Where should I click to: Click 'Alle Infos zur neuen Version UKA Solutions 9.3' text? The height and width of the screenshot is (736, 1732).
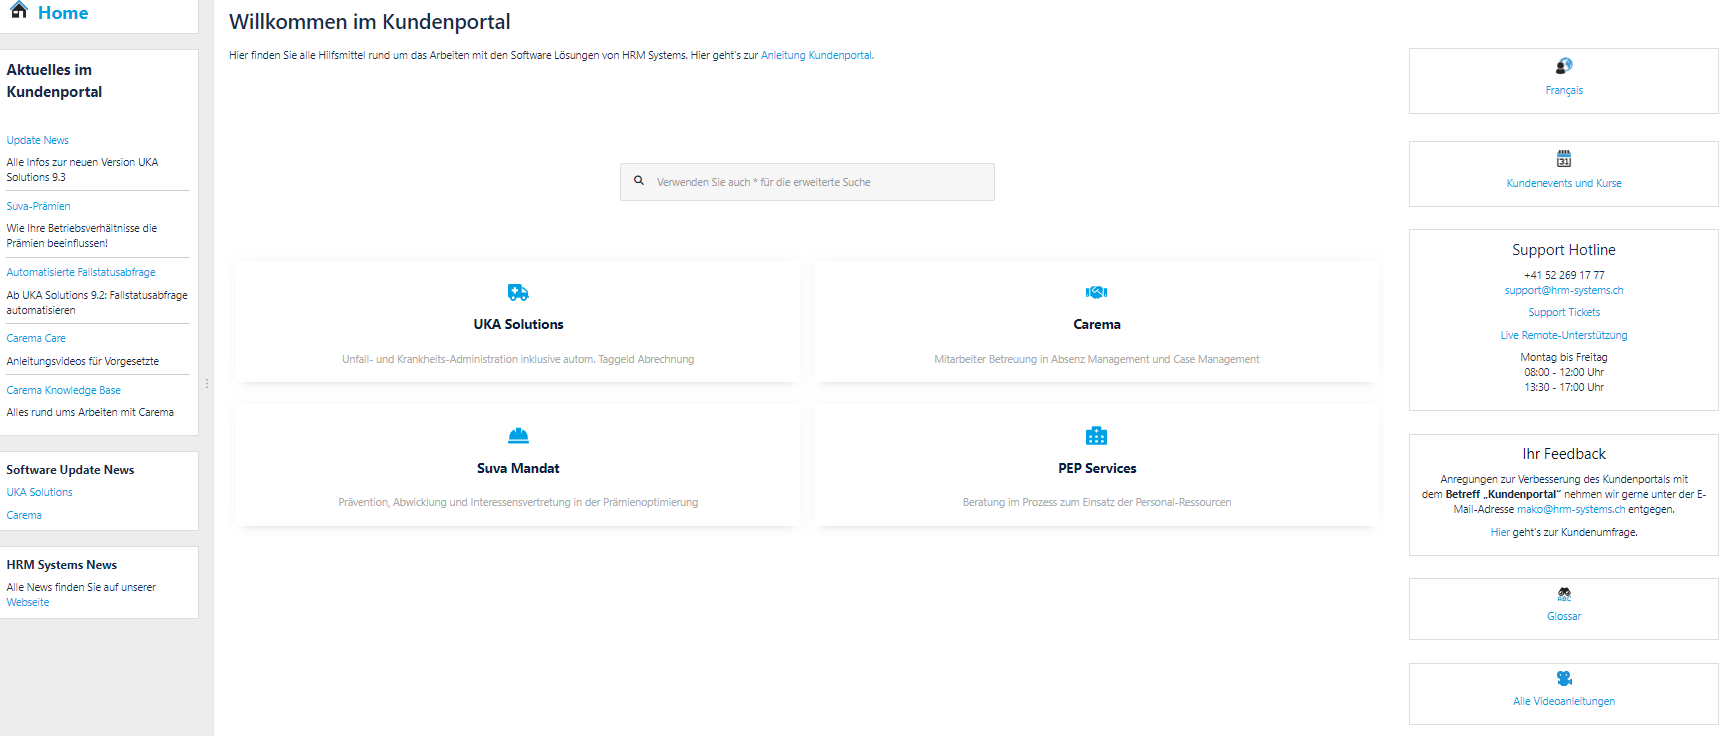click(x=82, y=169)
